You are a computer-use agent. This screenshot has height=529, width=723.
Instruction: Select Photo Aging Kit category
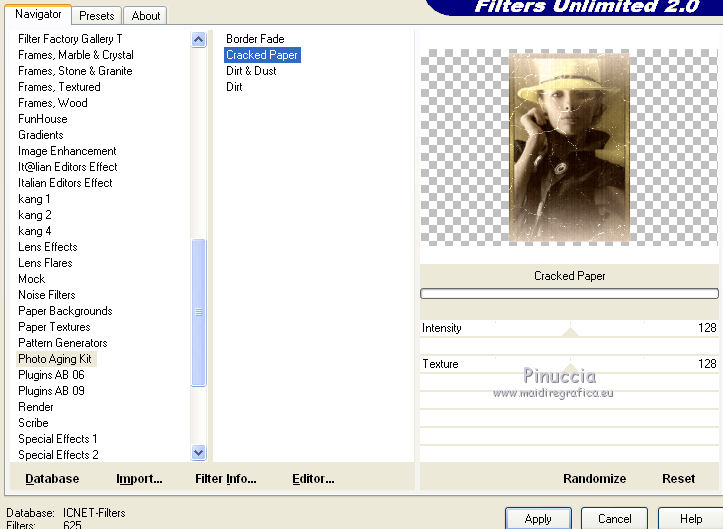tap(55, 359)
